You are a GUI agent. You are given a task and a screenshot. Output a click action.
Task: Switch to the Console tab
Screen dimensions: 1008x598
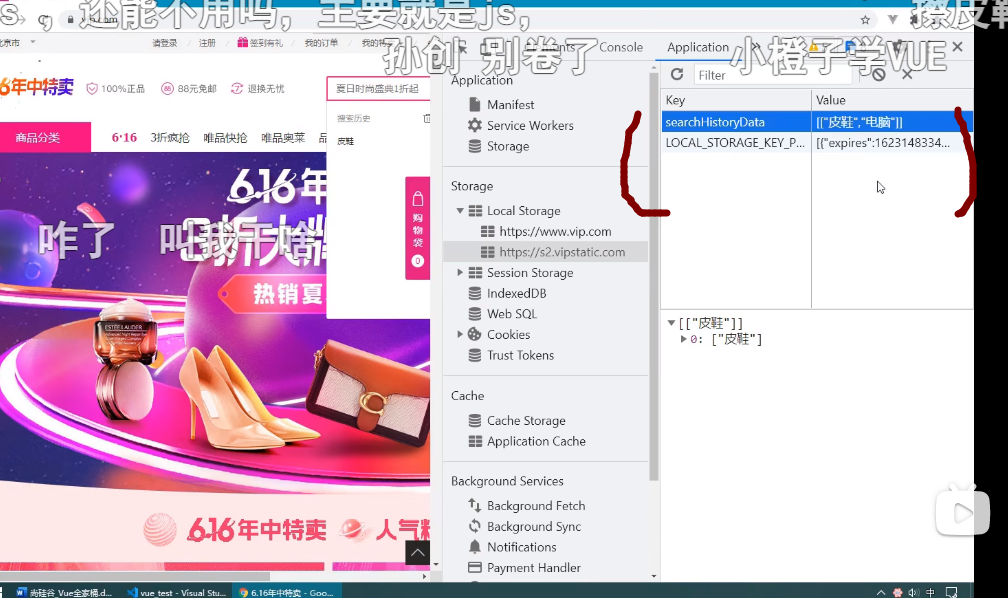[x=620, y=48]
